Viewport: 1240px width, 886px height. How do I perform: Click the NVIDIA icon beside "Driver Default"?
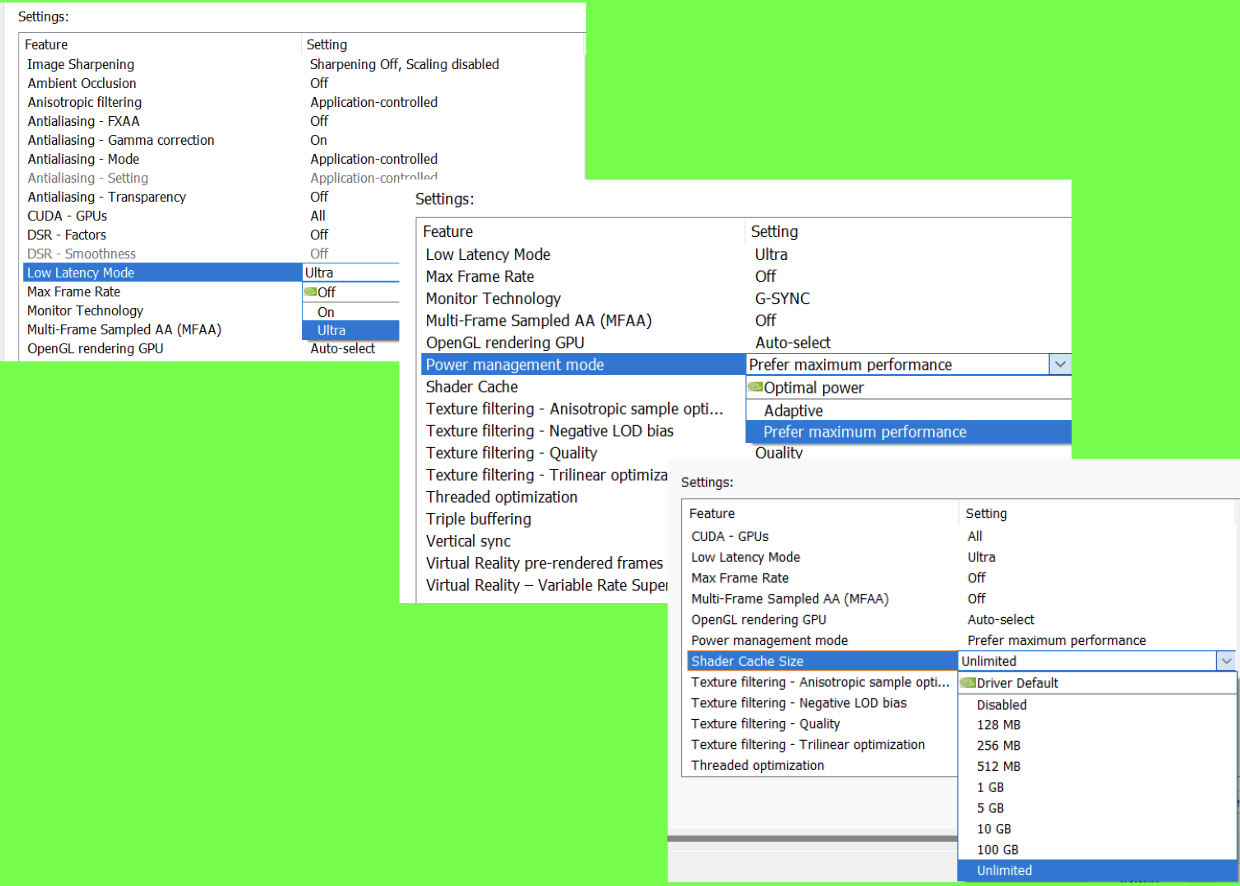(x=967, y=682)
